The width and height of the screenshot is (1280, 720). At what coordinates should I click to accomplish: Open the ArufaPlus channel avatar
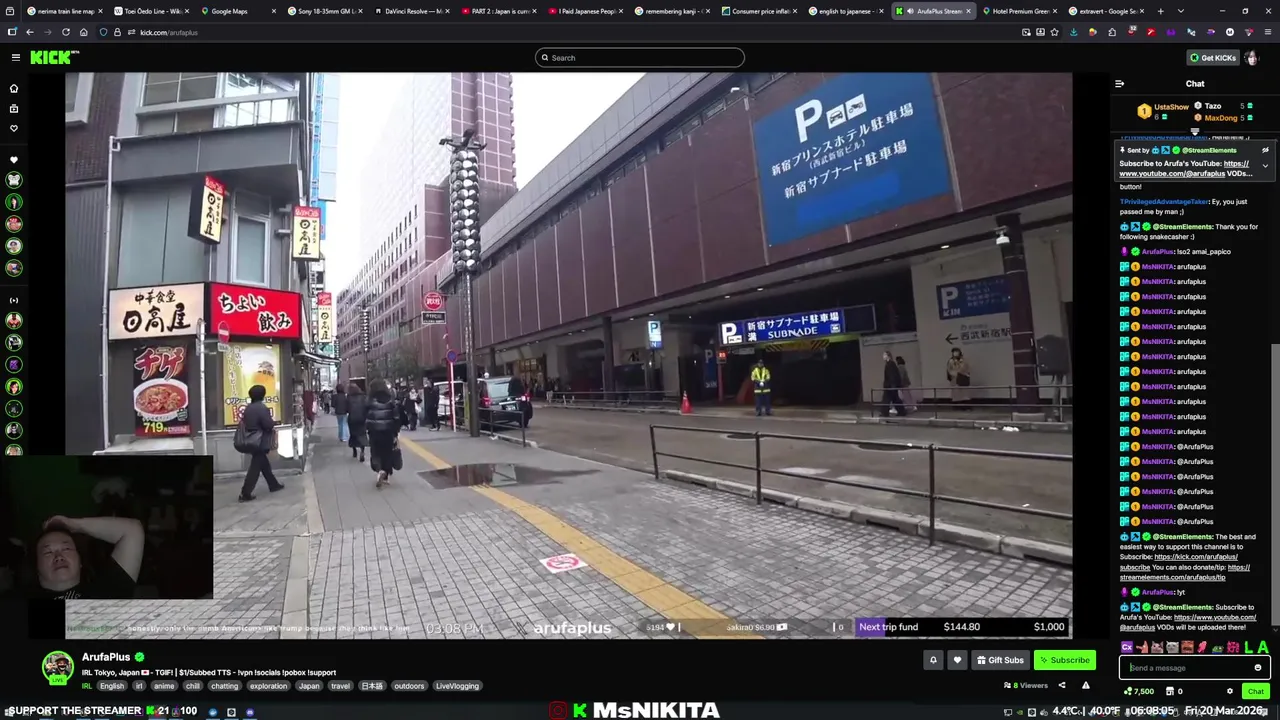pyautogui.click(x=58, y=667)
